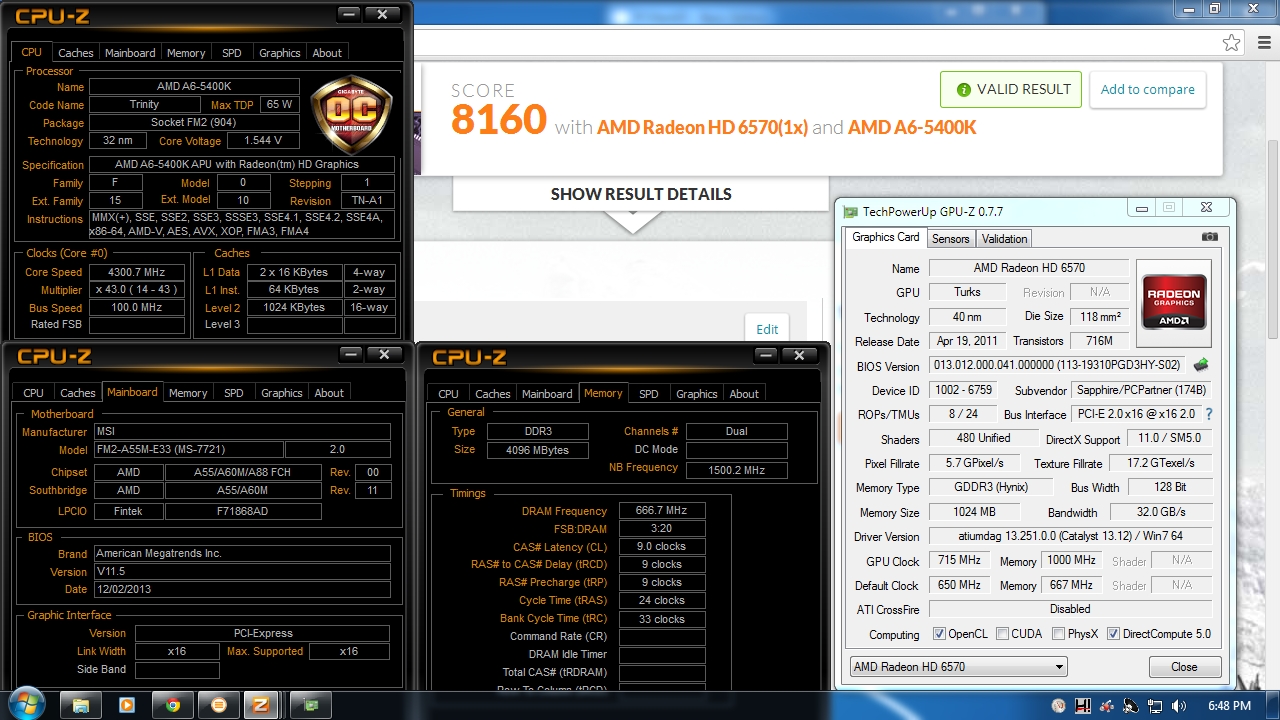Click the CAS# Latency value 9.0 clocks
The height and width of the screenshot is (720, 1280).
coord(662,547)
